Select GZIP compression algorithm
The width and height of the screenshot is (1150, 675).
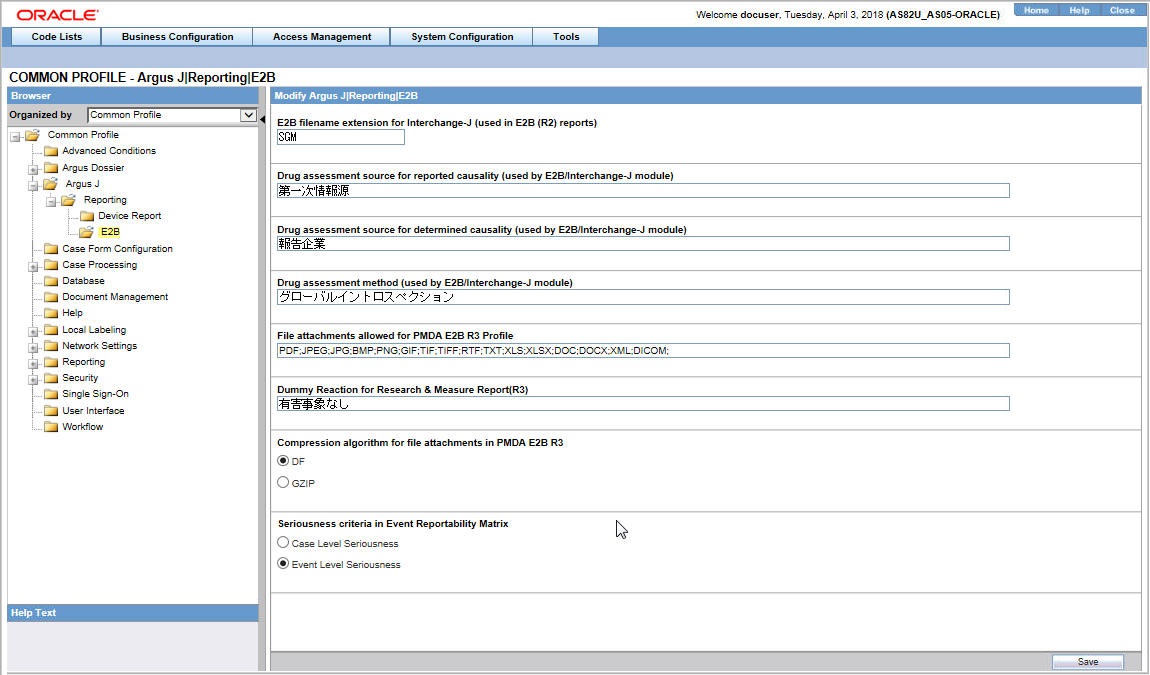click(283, 483)
